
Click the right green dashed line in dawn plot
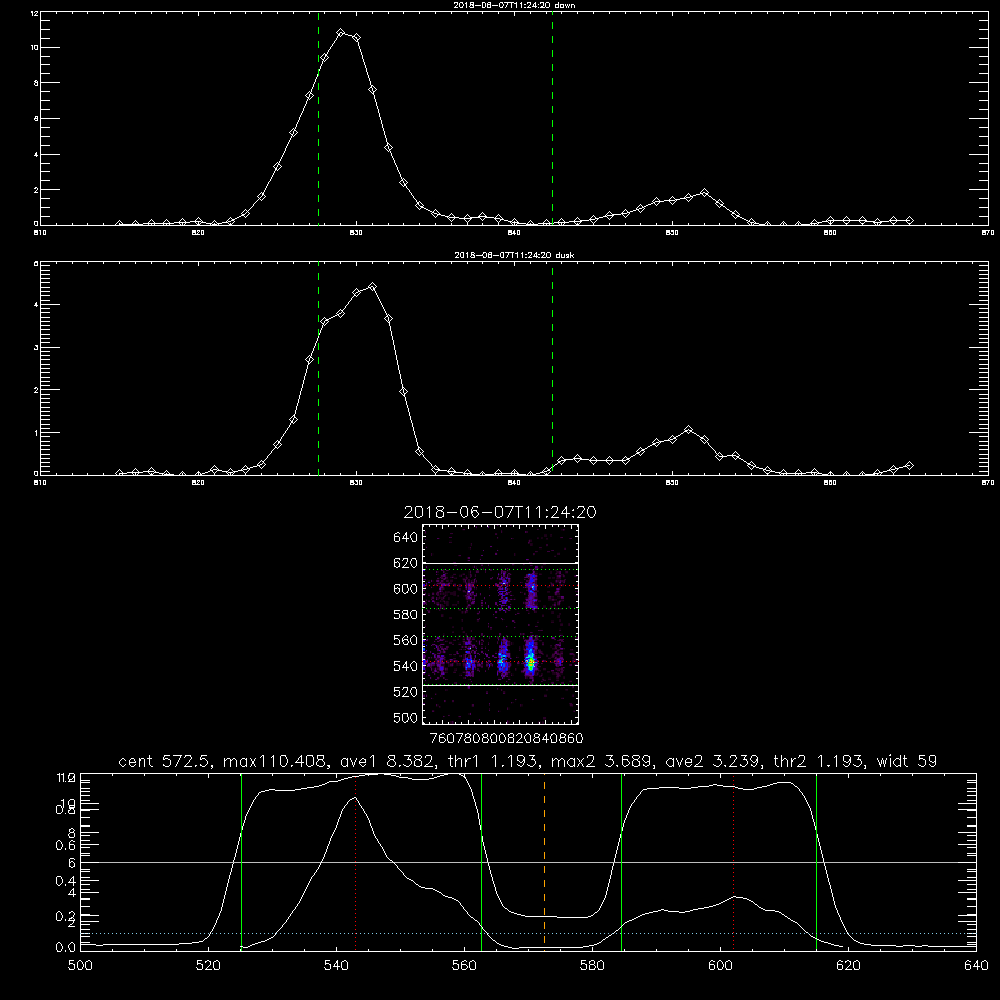point(552,118)
